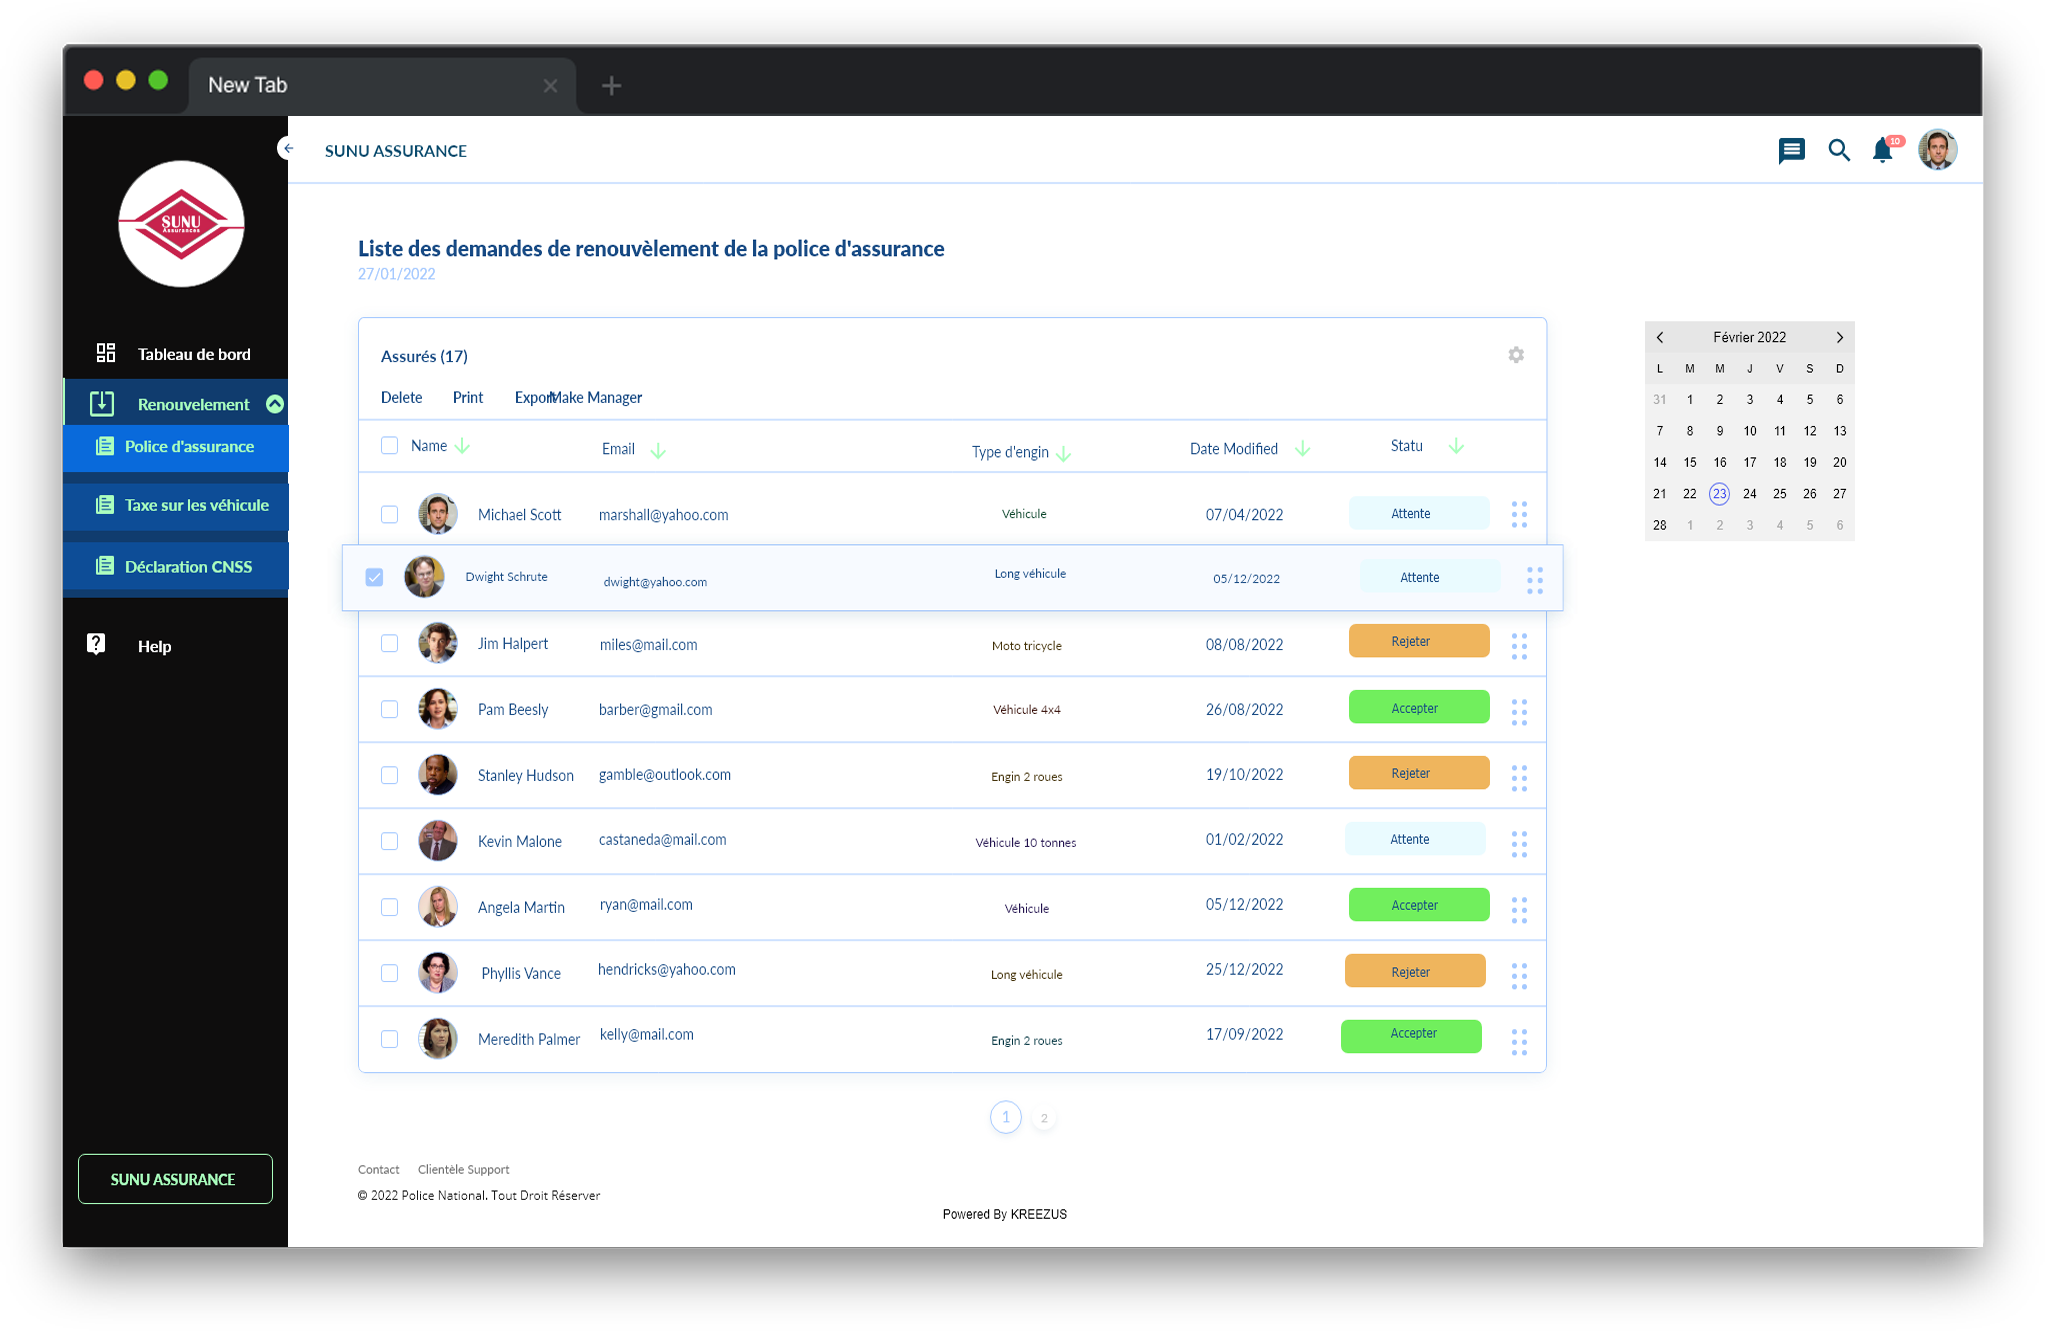
Task: Click the Delete action link
Action: pyautogui.click(x=401, y=397)
